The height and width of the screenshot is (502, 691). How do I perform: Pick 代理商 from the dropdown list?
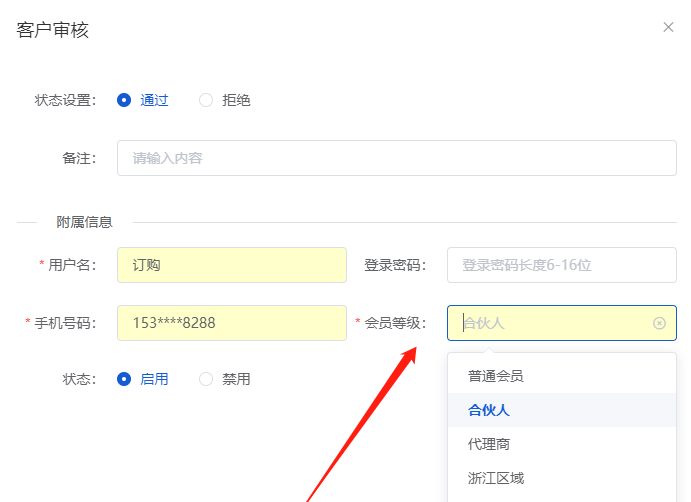489,444
